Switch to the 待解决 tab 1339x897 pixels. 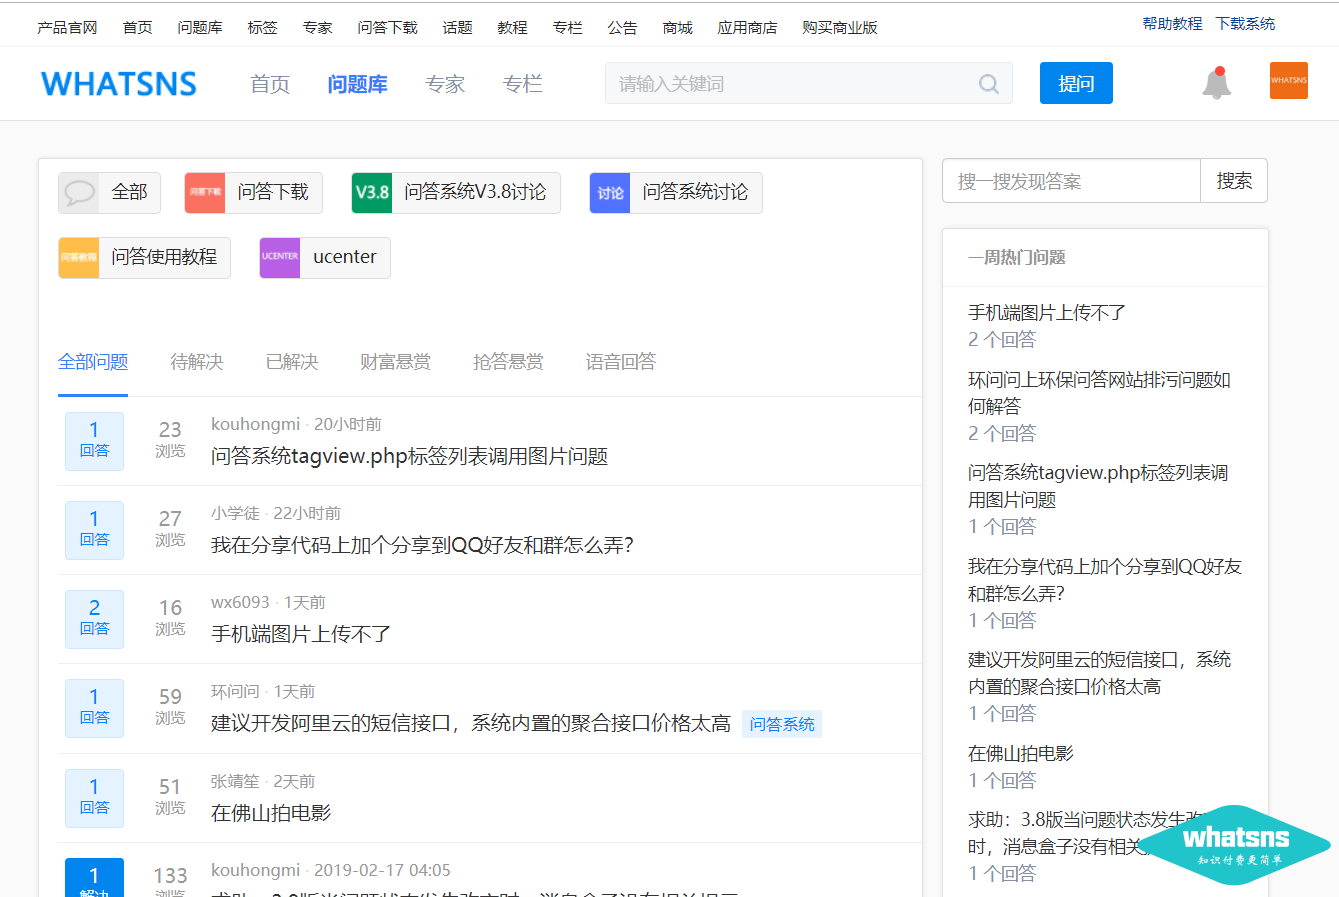point(197,362)
